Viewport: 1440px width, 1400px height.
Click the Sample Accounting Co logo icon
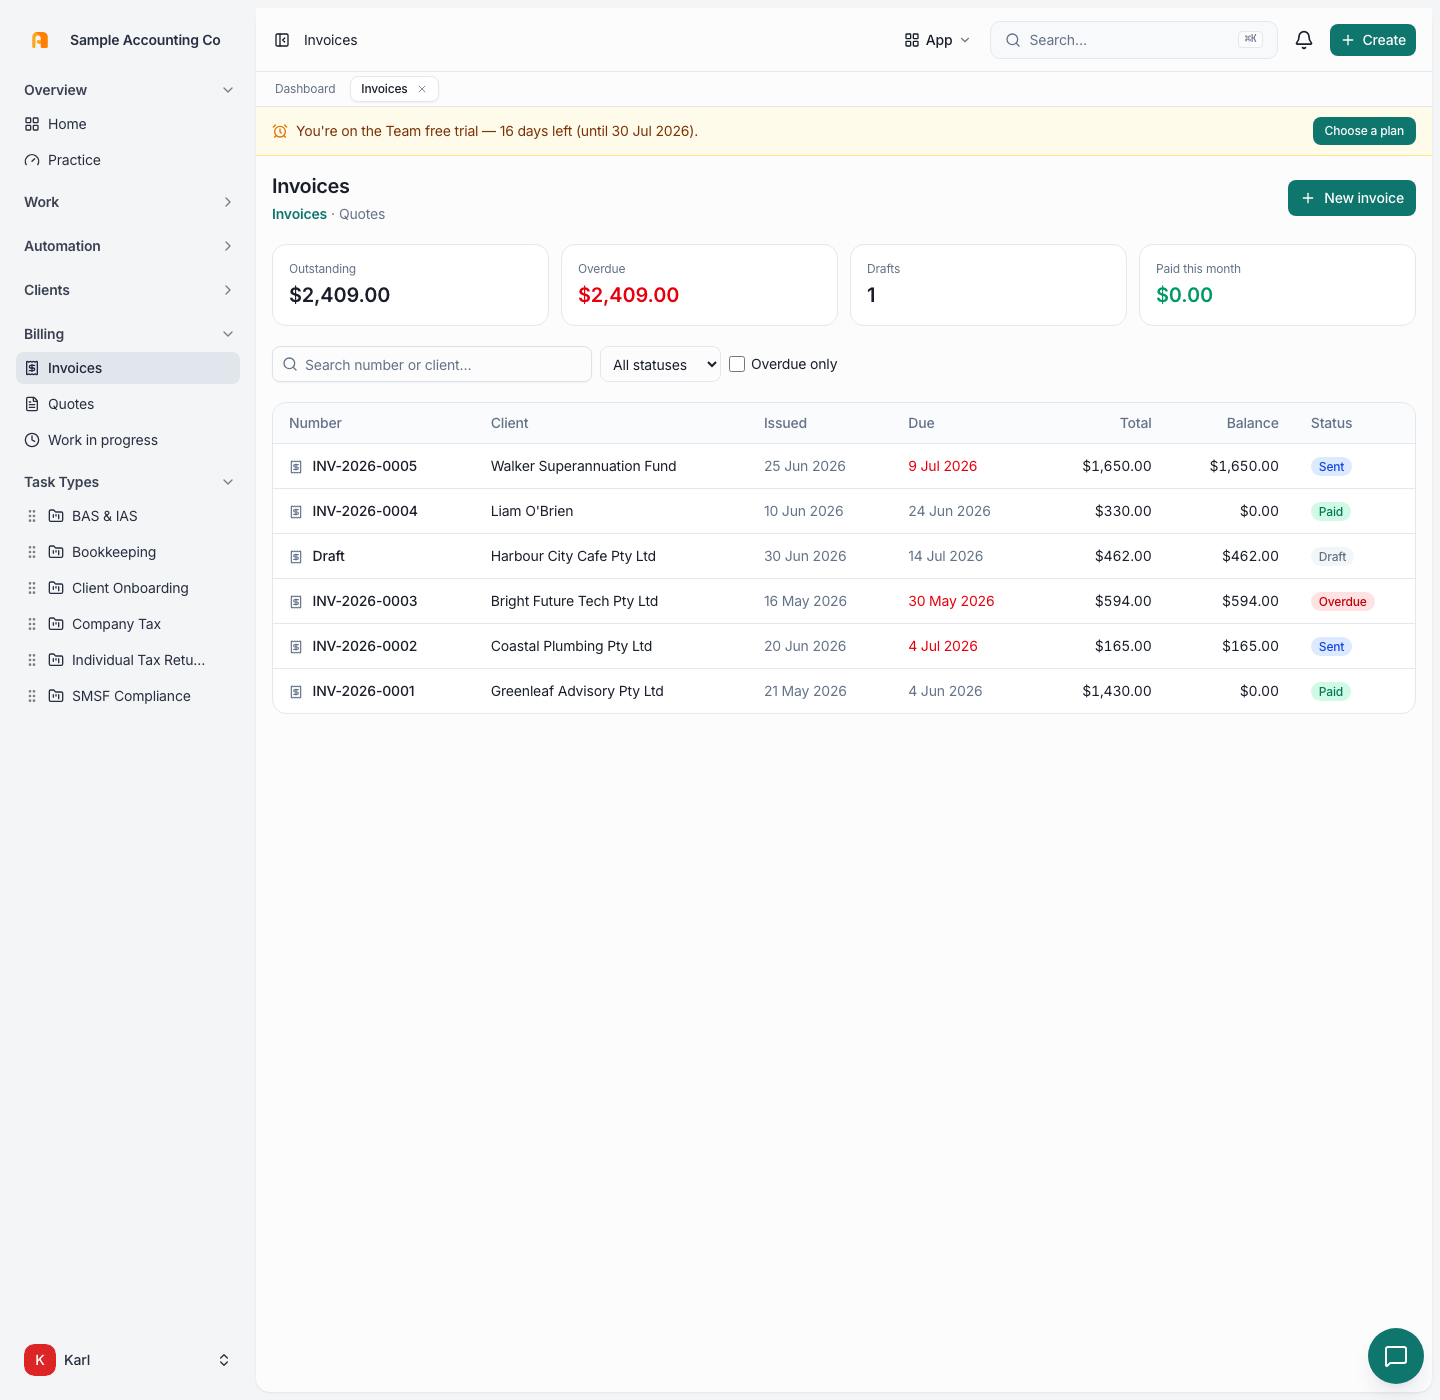[x=40, y=40]
